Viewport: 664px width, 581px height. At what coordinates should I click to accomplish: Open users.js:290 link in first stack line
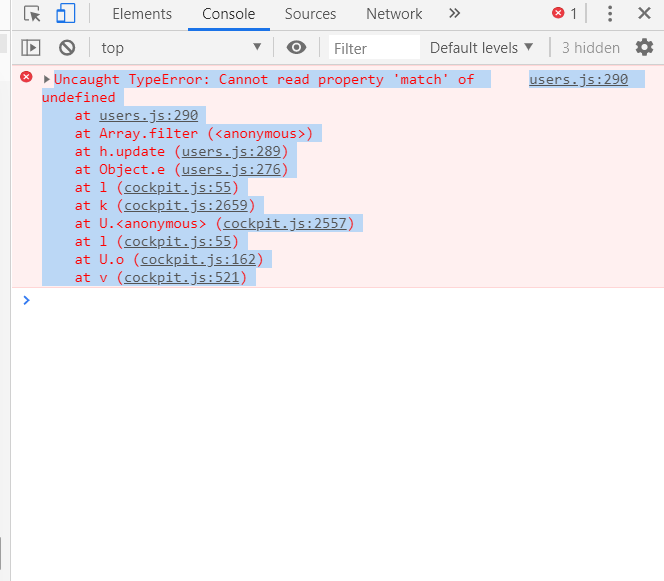[149, 115]
